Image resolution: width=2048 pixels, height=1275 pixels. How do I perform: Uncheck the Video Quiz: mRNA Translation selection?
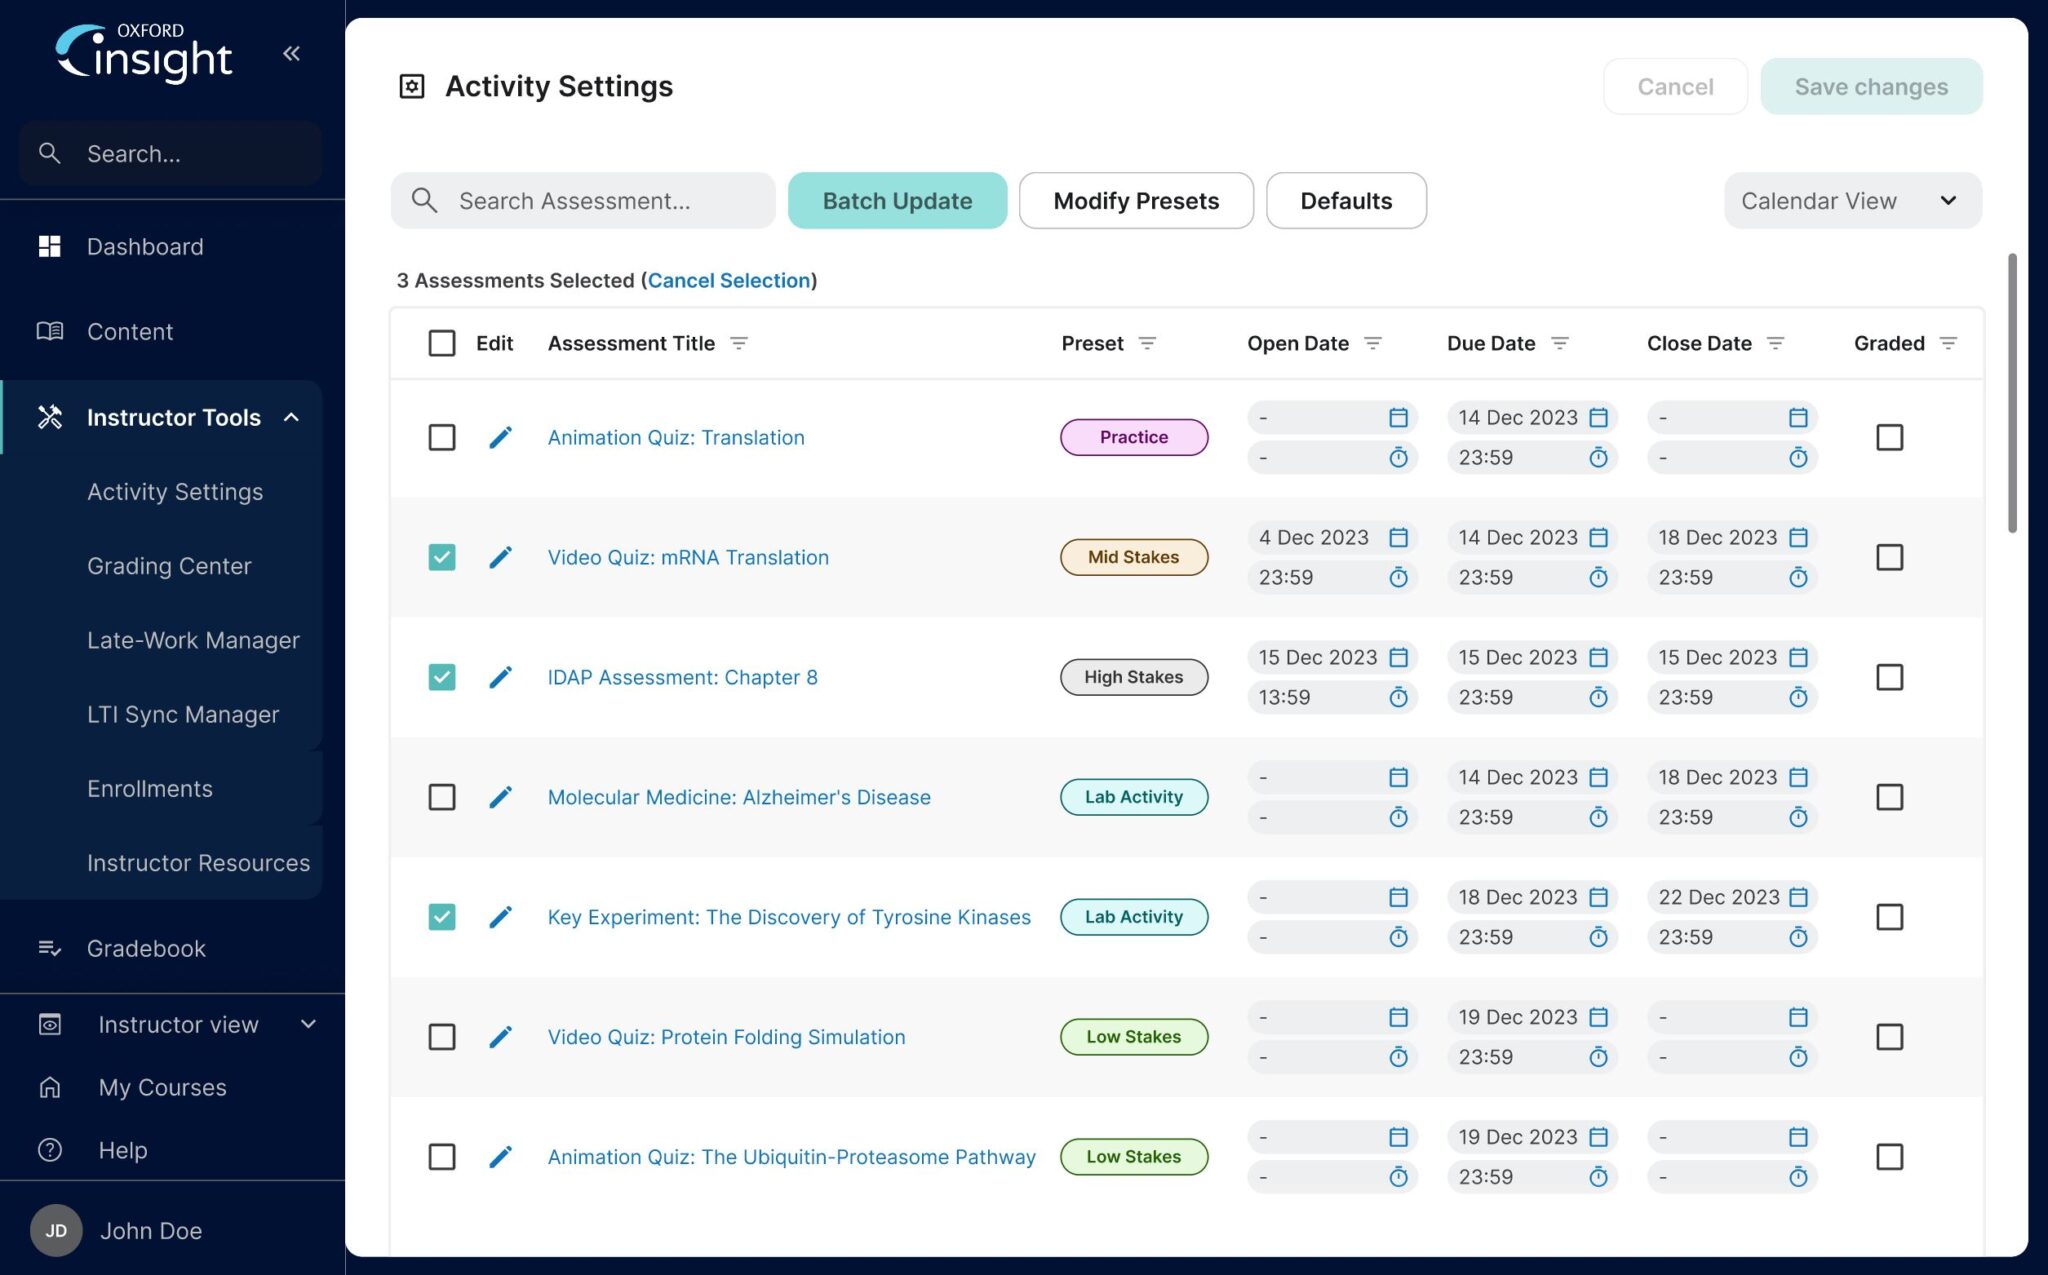click(442, 557)
